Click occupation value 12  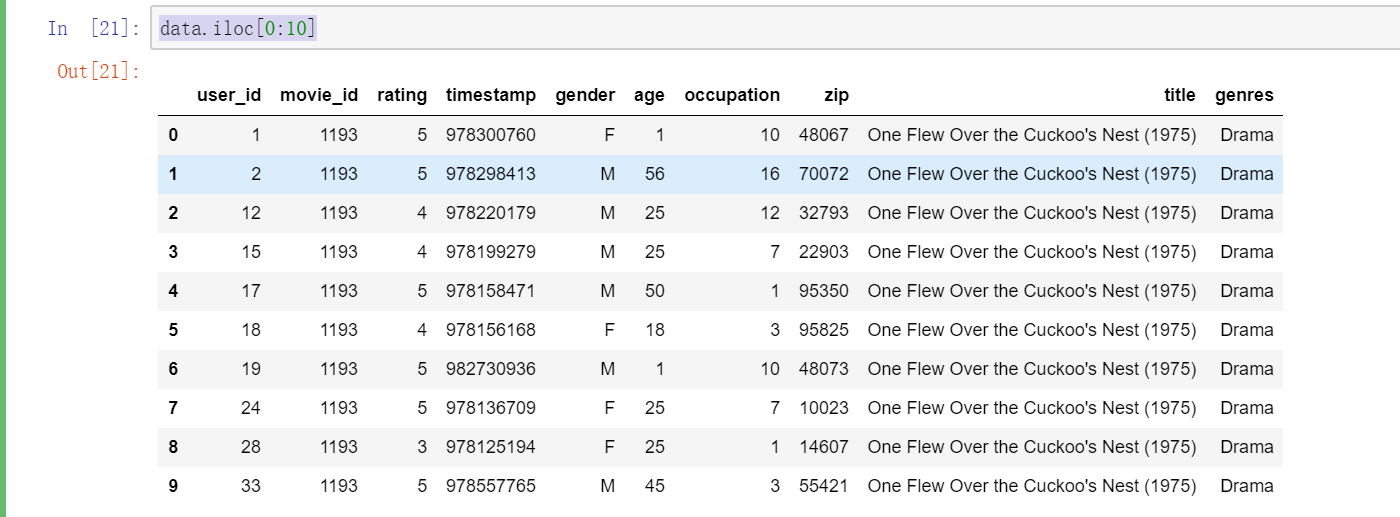pos(770,213)
